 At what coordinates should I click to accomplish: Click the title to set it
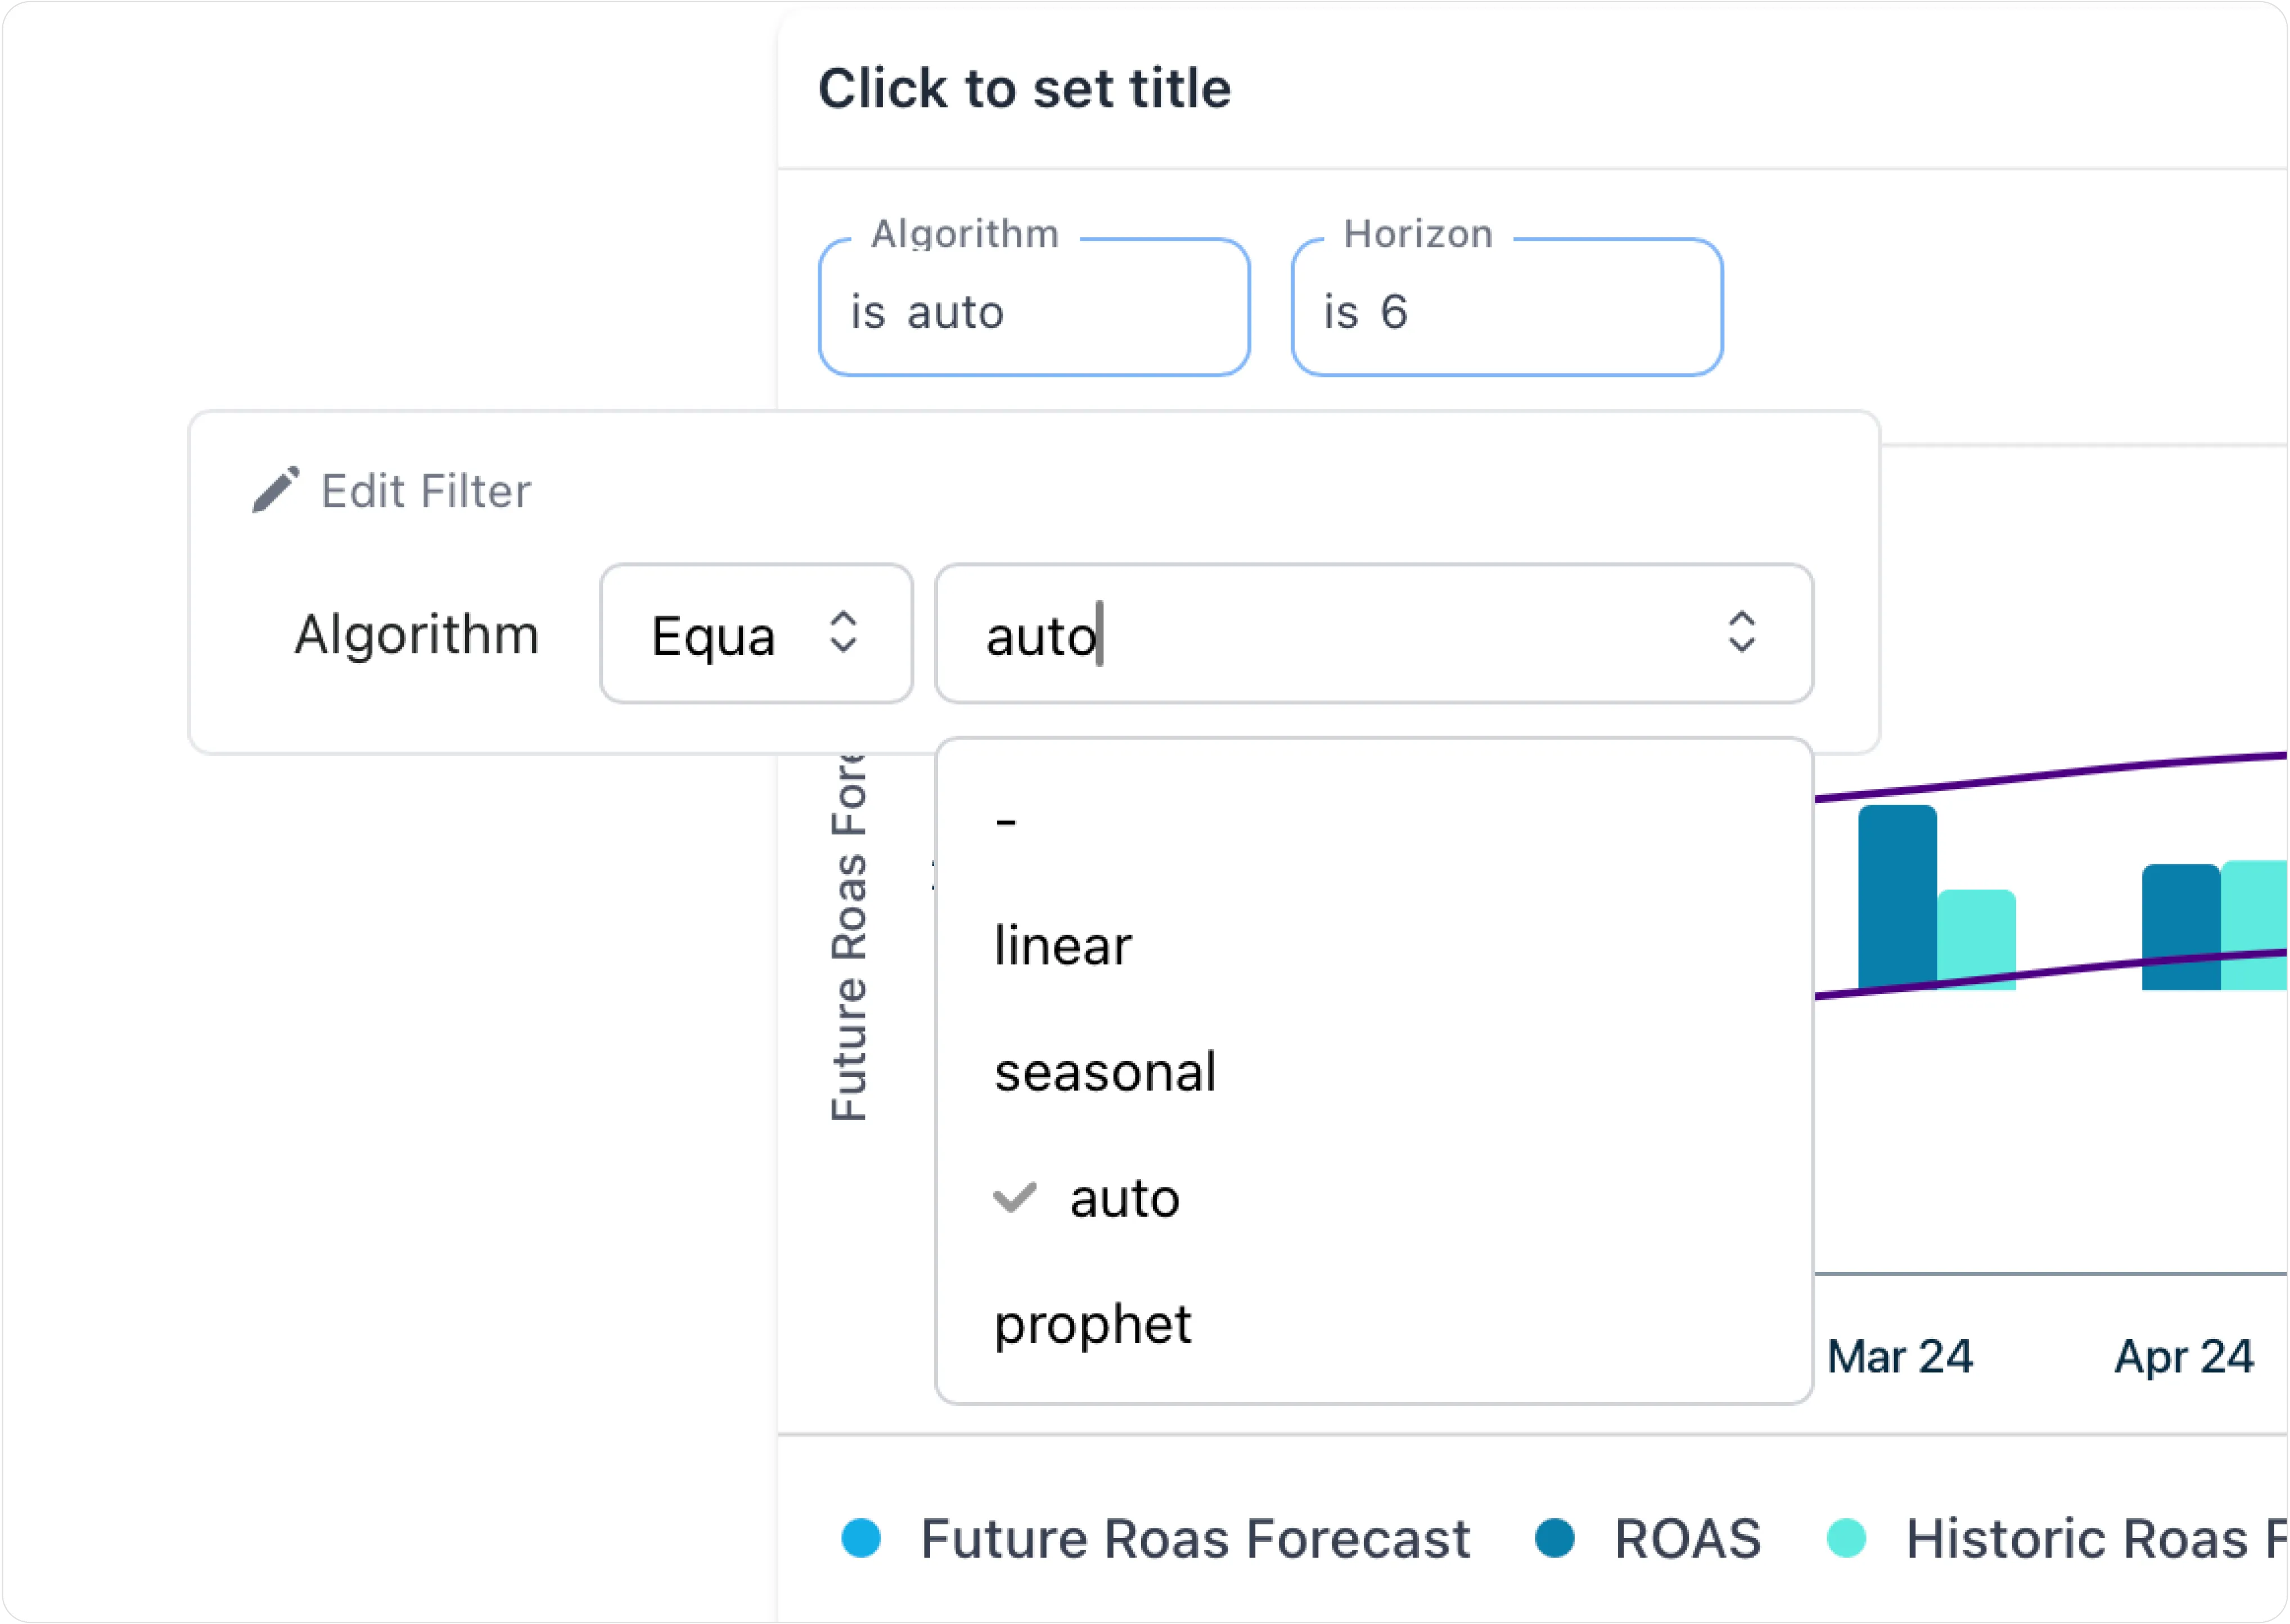click(1024, 88)
